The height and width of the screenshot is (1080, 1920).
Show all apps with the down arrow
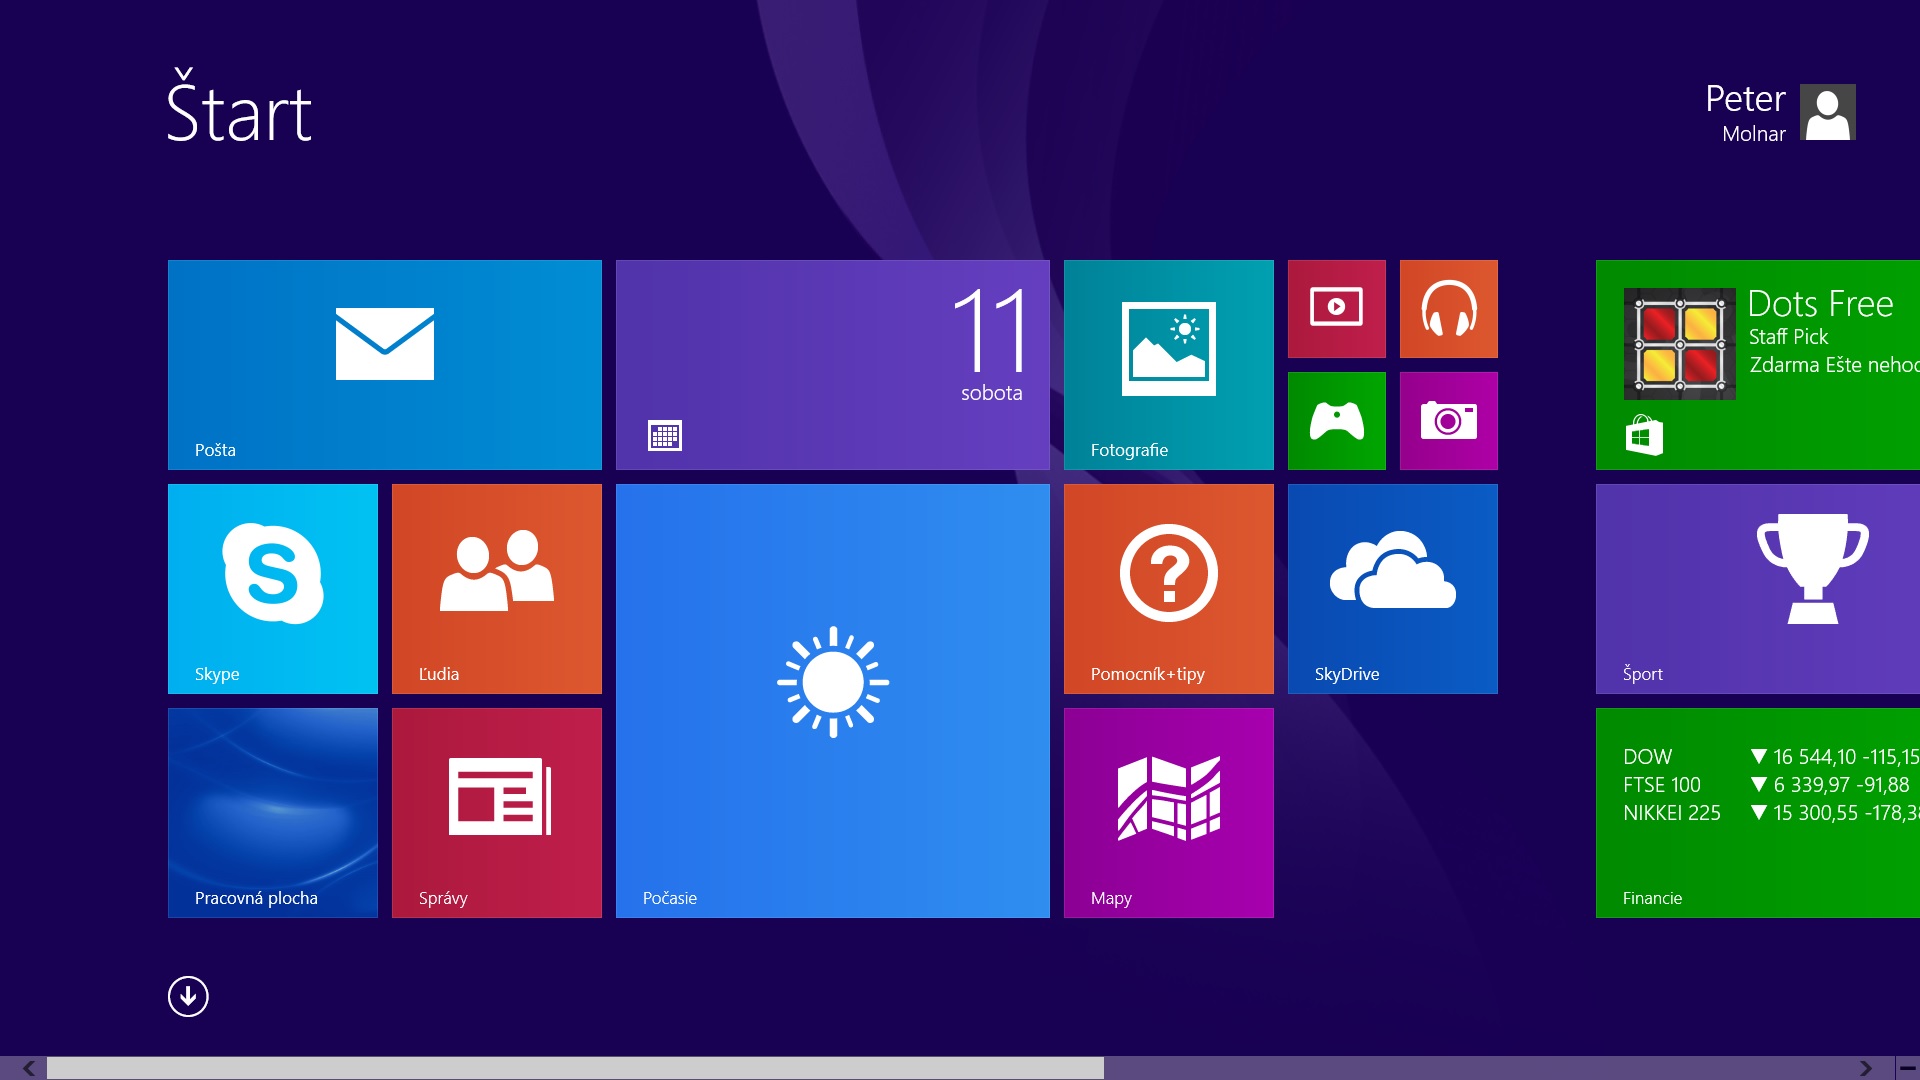[x=188, y=996]
